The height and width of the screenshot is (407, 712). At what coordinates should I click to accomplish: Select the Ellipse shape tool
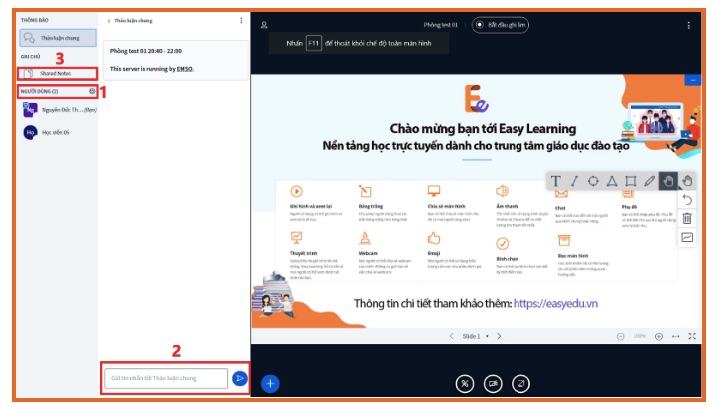click(593, 181)
